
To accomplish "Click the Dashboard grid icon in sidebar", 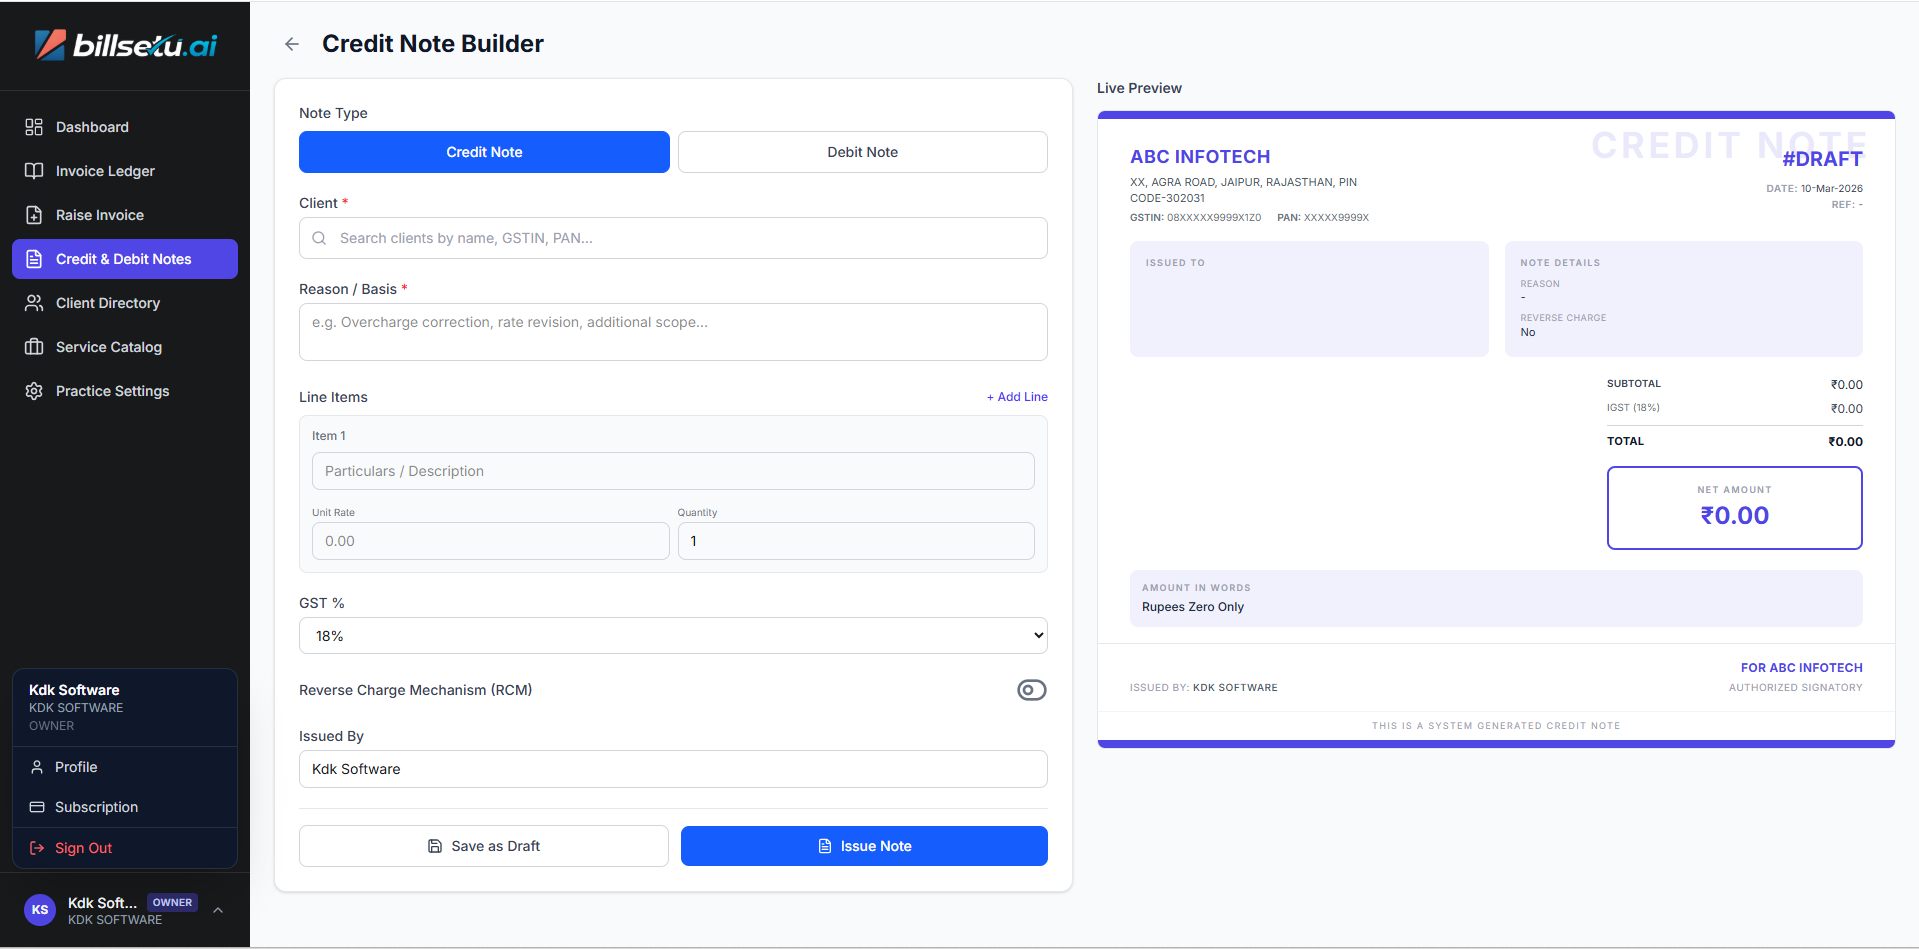I will point(34,127).
